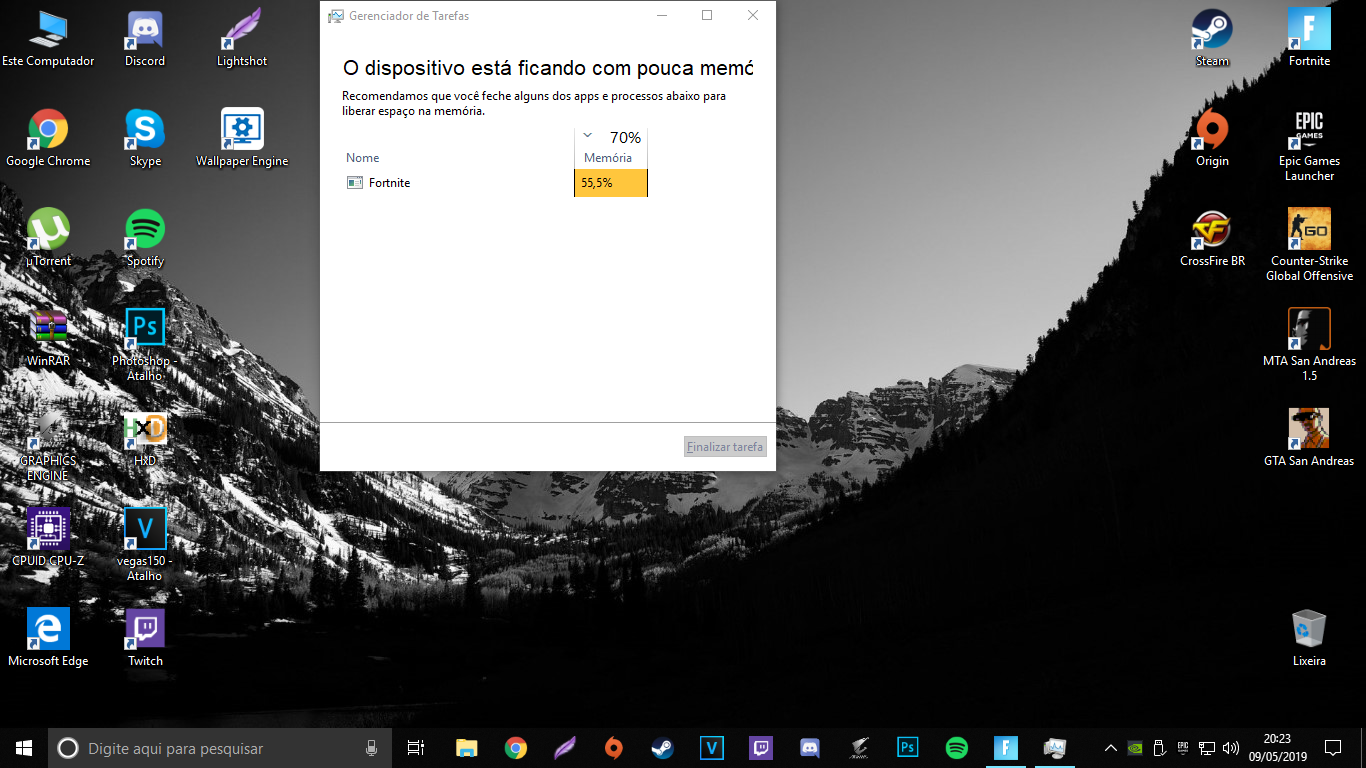Open the volume control in the tray

[x=1231, y=748]
